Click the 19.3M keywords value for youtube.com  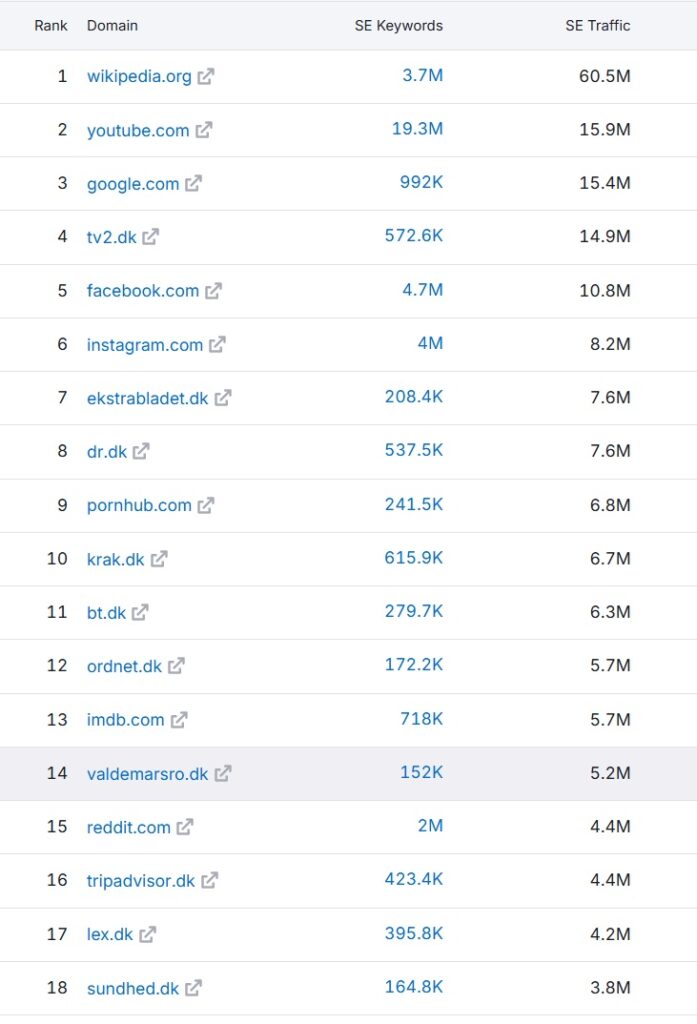pyautogui.click(x=417, y=129)
